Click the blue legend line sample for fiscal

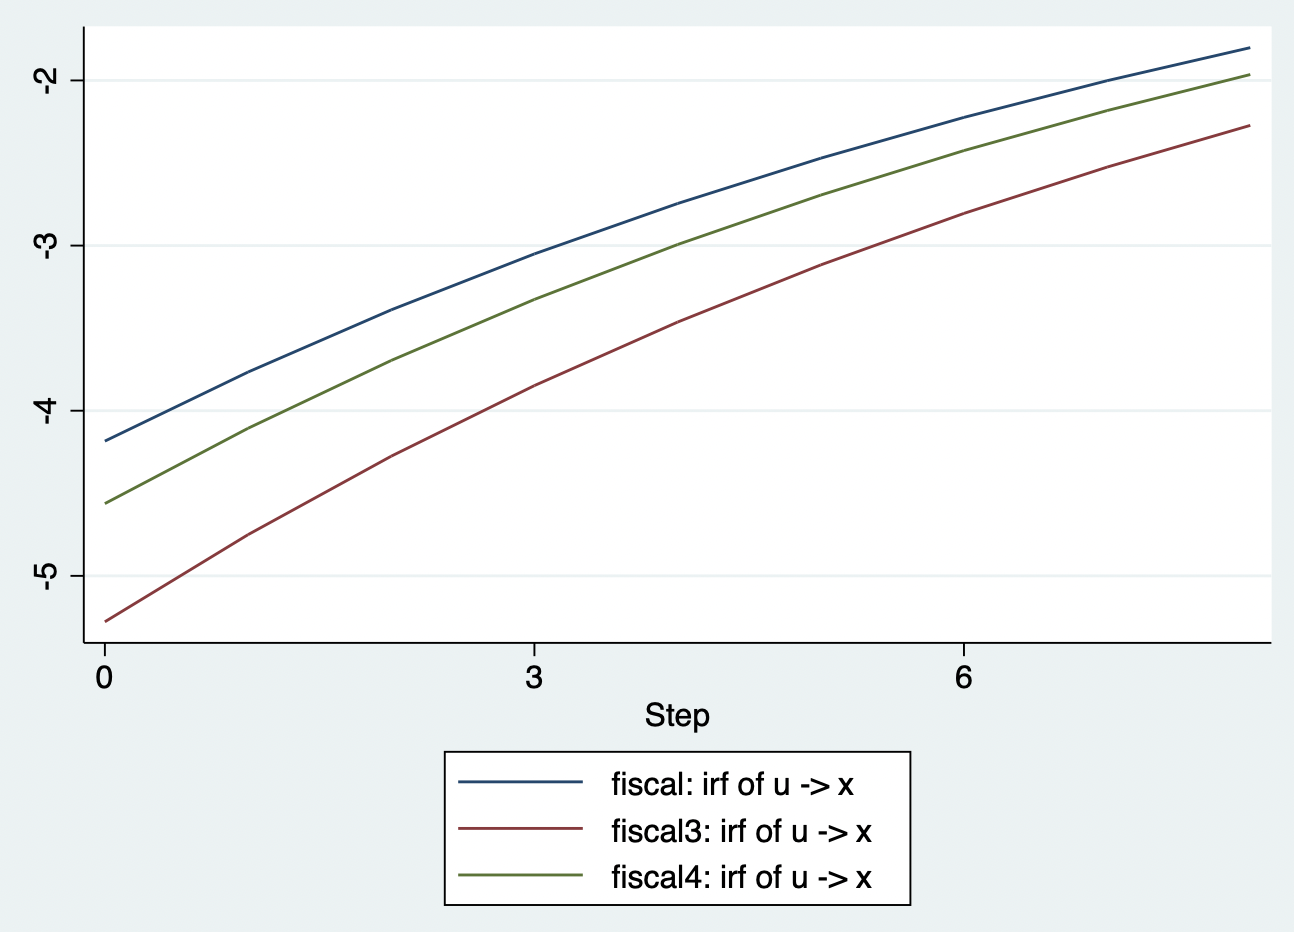(x=520, y=783)
